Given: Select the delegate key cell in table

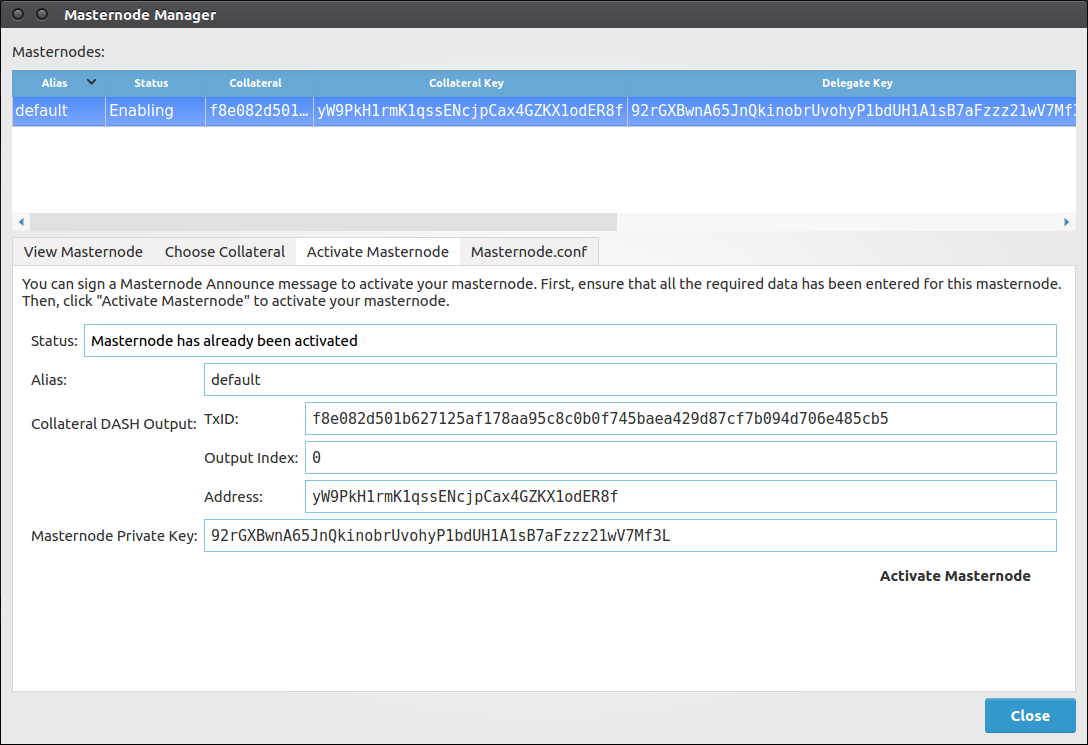Looking at the screenshot, I should tap(851, 111).
